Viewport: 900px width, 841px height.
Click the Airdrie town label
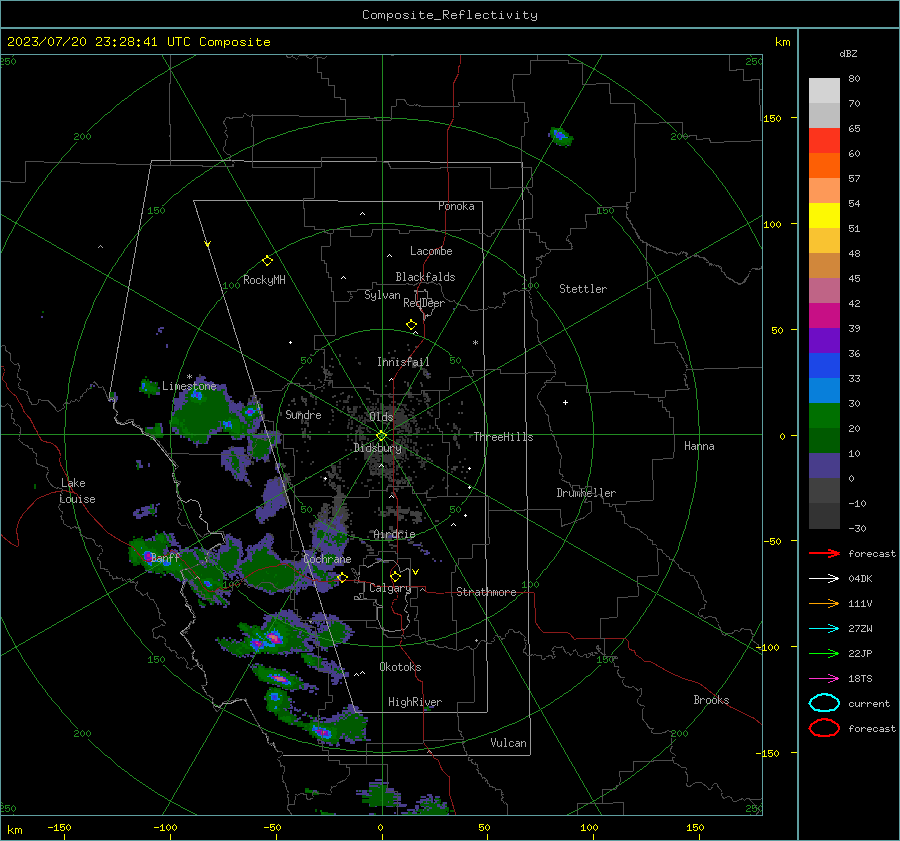coord(394,534)
